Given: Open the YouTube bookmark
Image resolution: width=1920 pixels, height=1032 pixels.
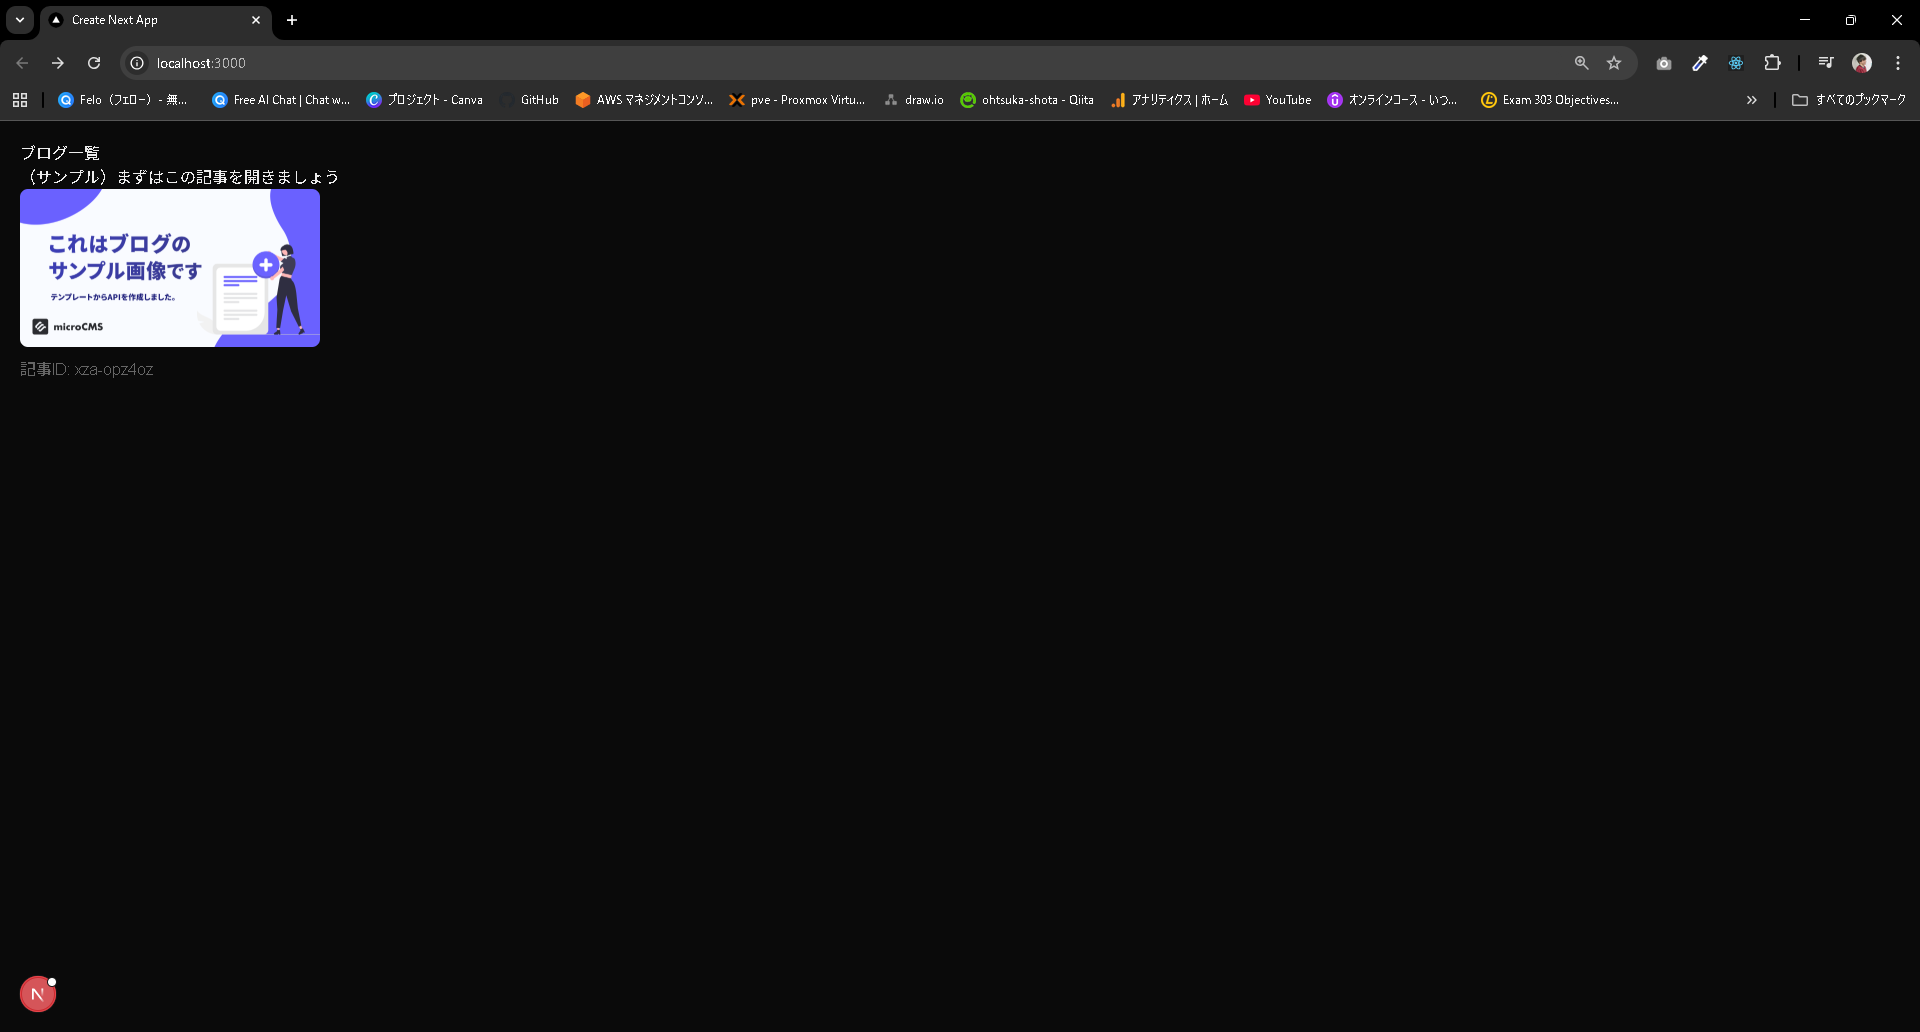Looking at the screenshot, I should click(x=1278, y=100).
